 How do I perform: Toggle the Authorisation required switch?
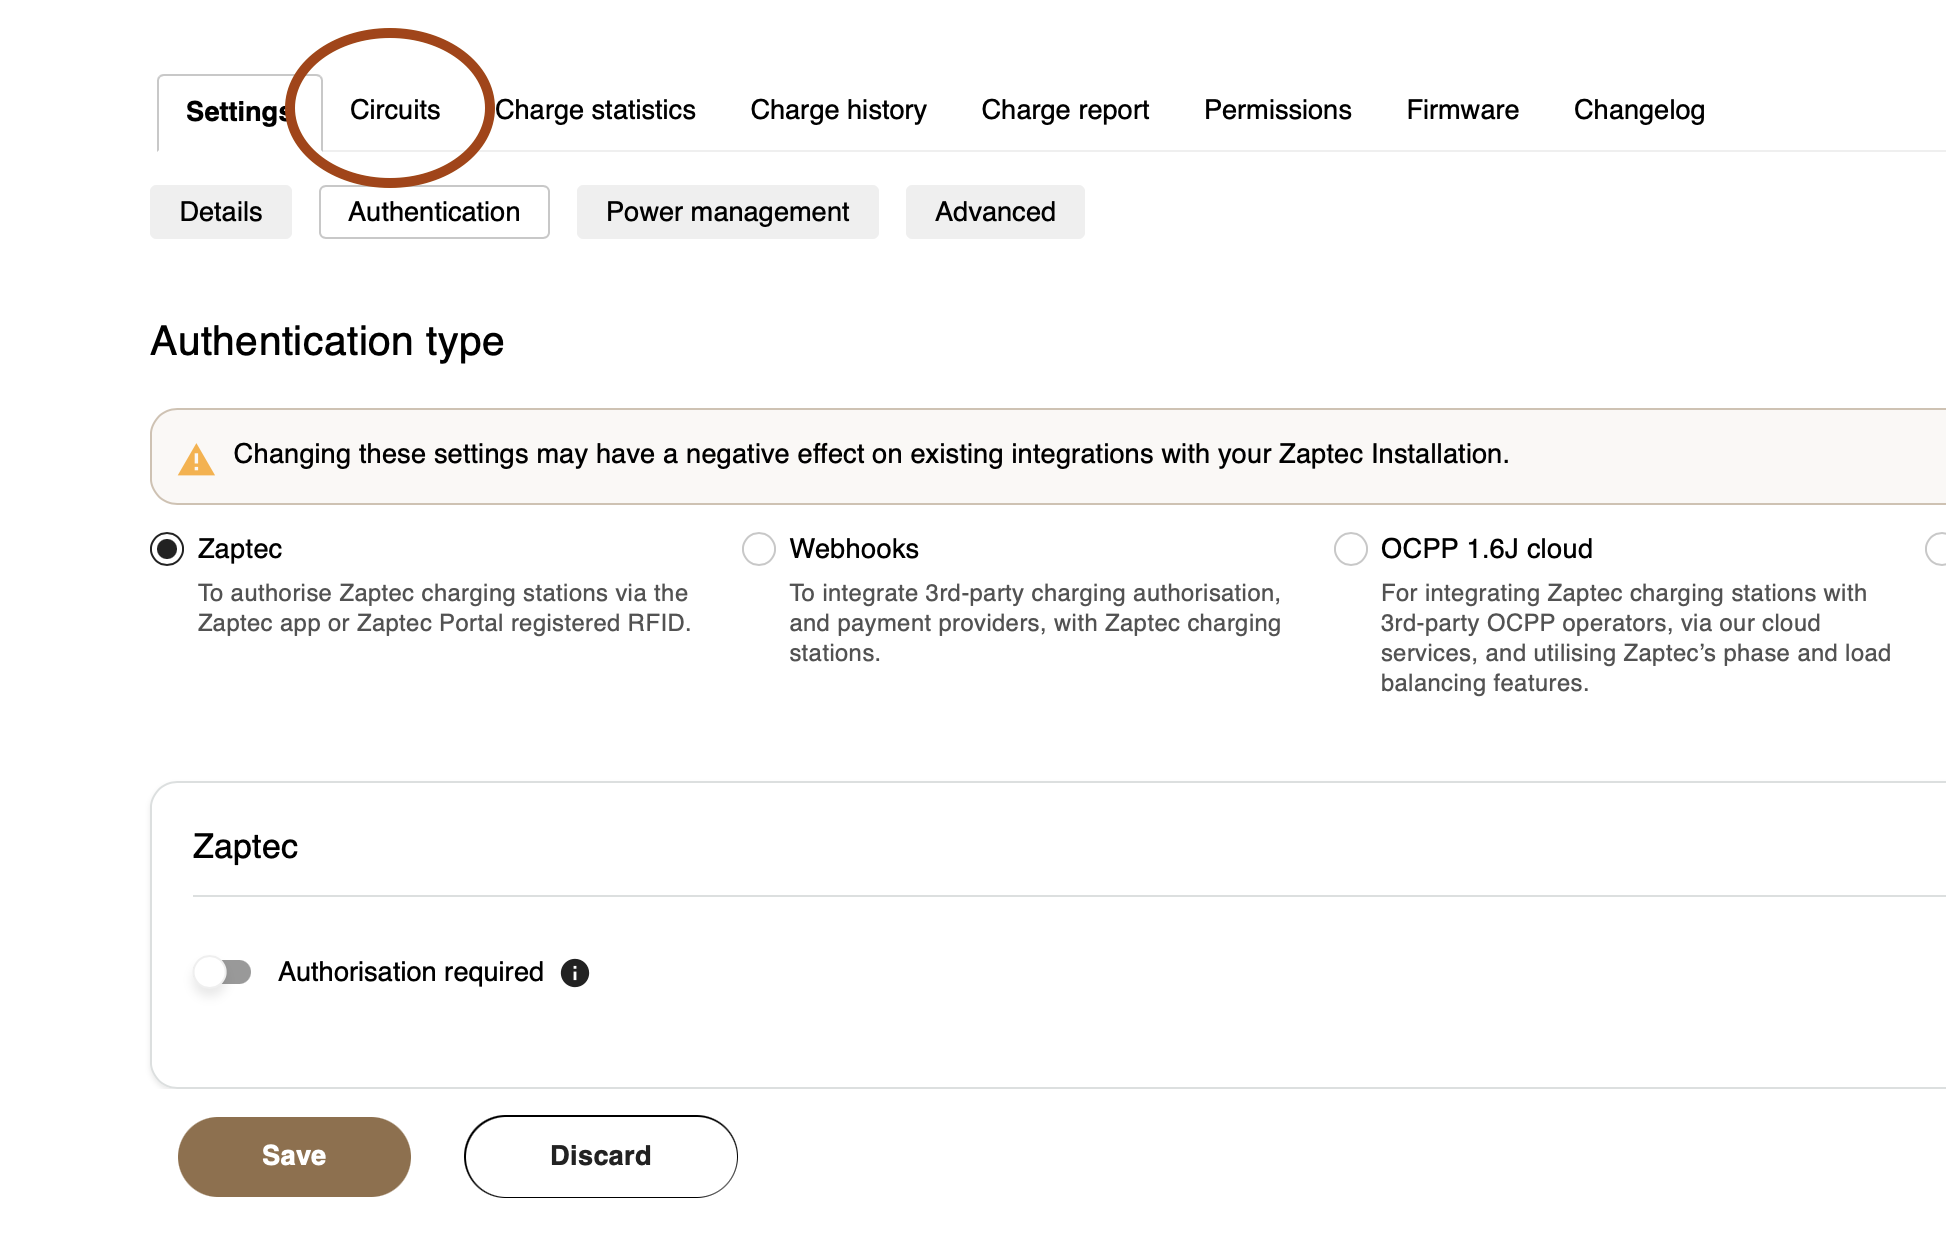click(x=223, y=972)
